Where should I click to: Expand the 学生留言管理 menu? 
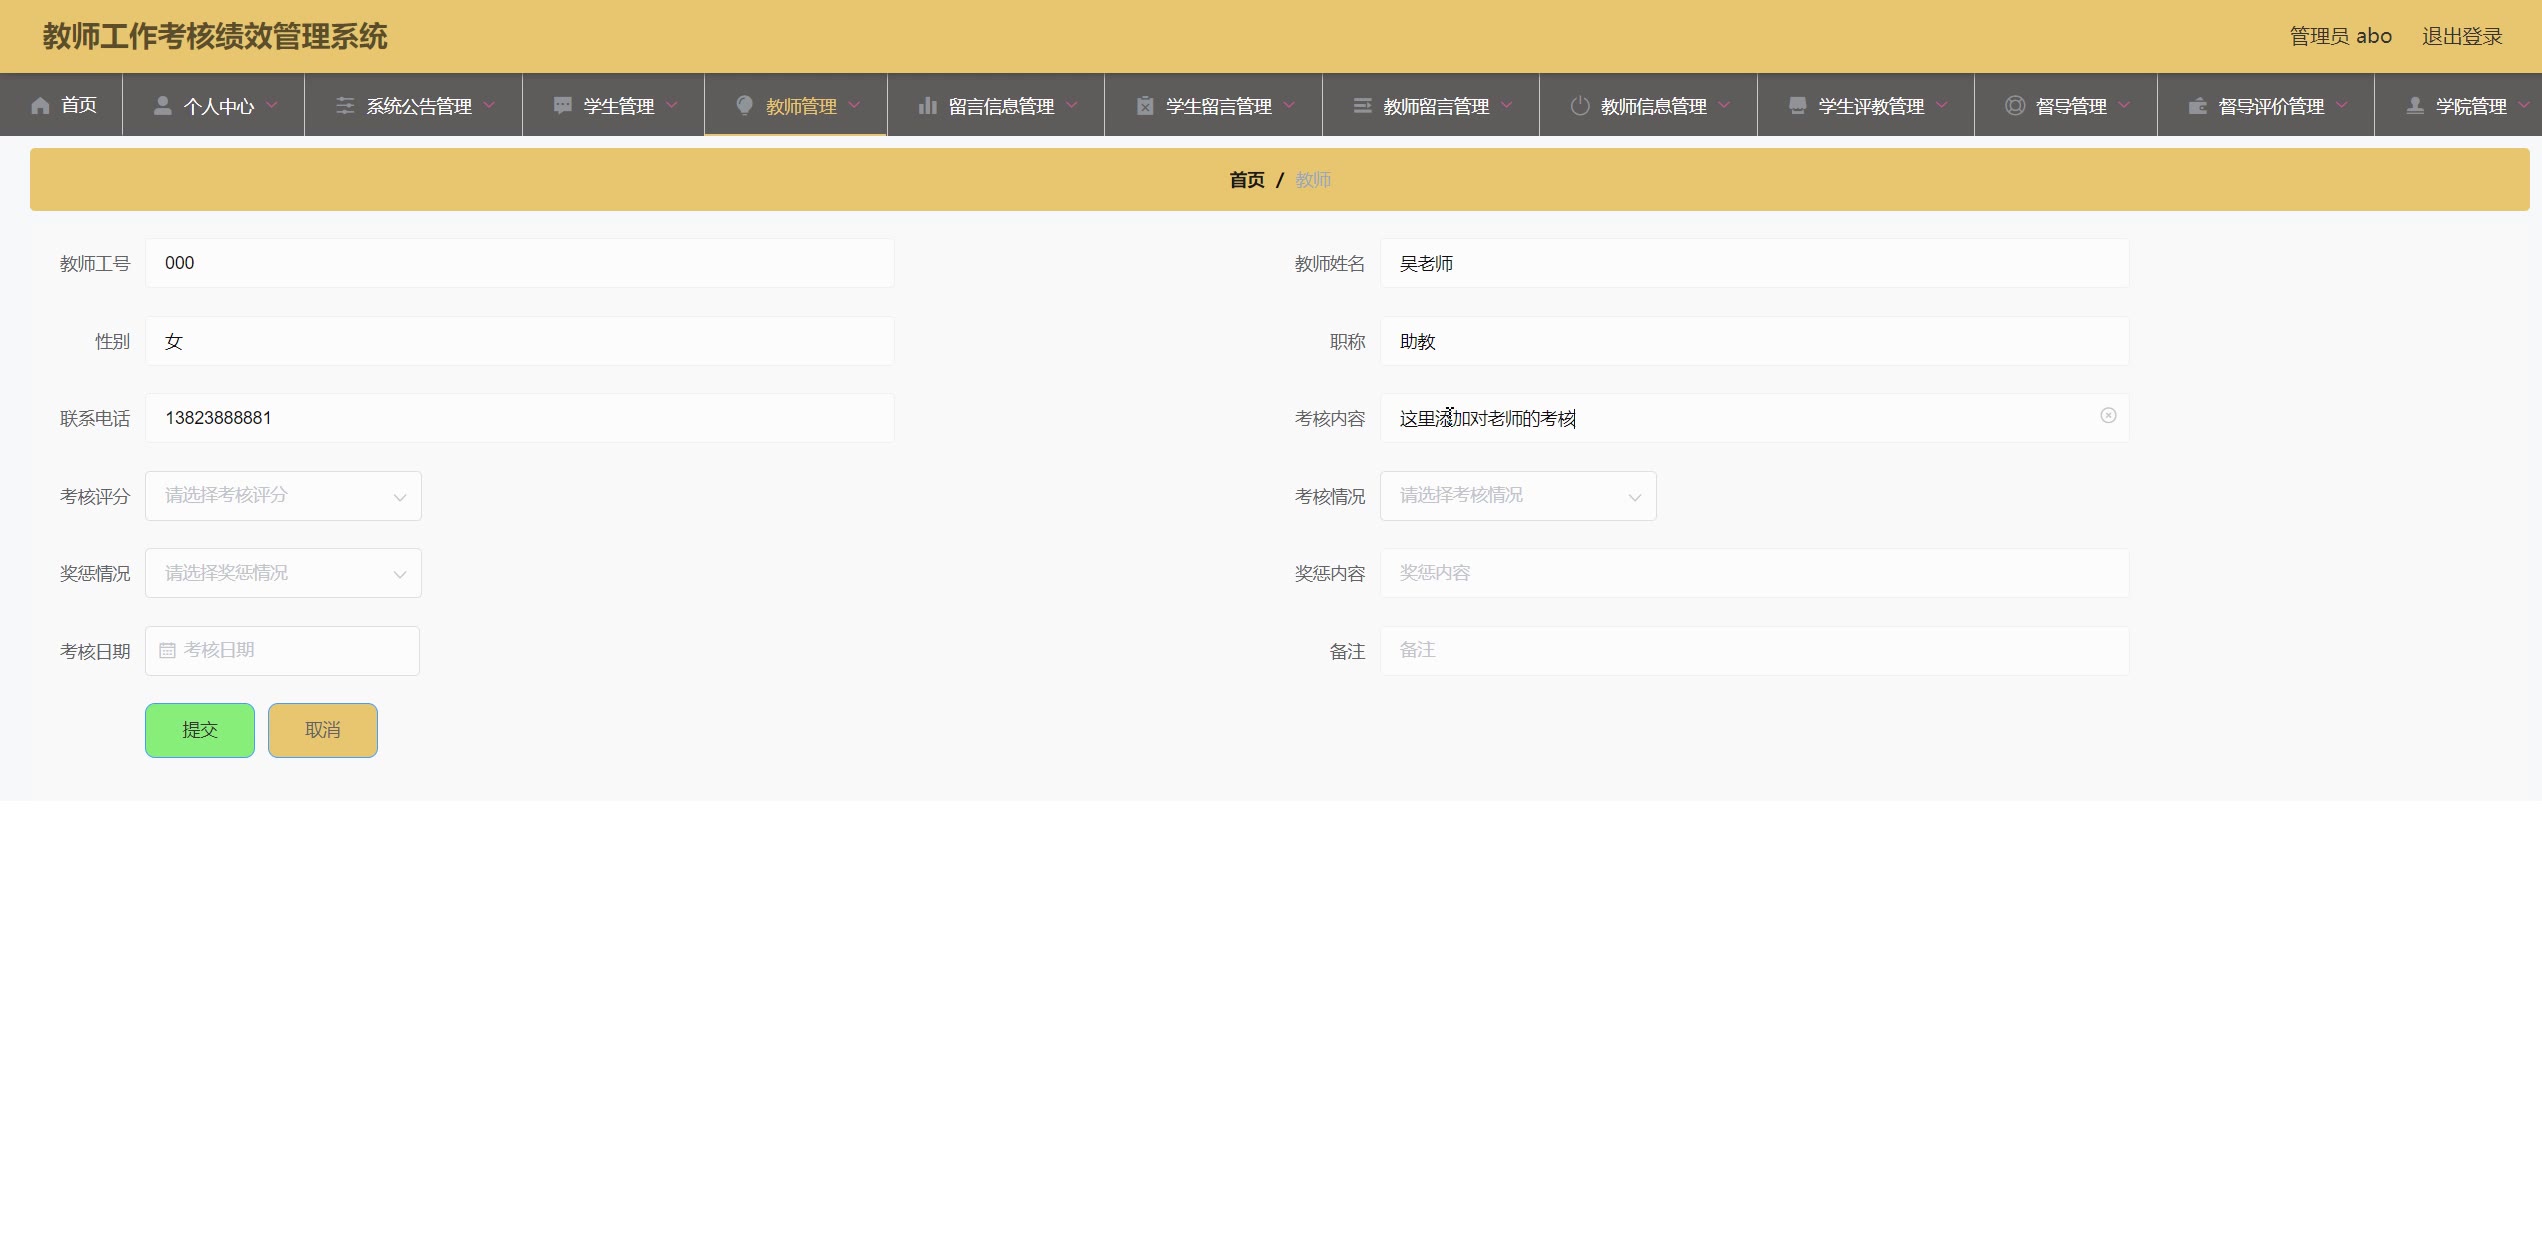1217,106
